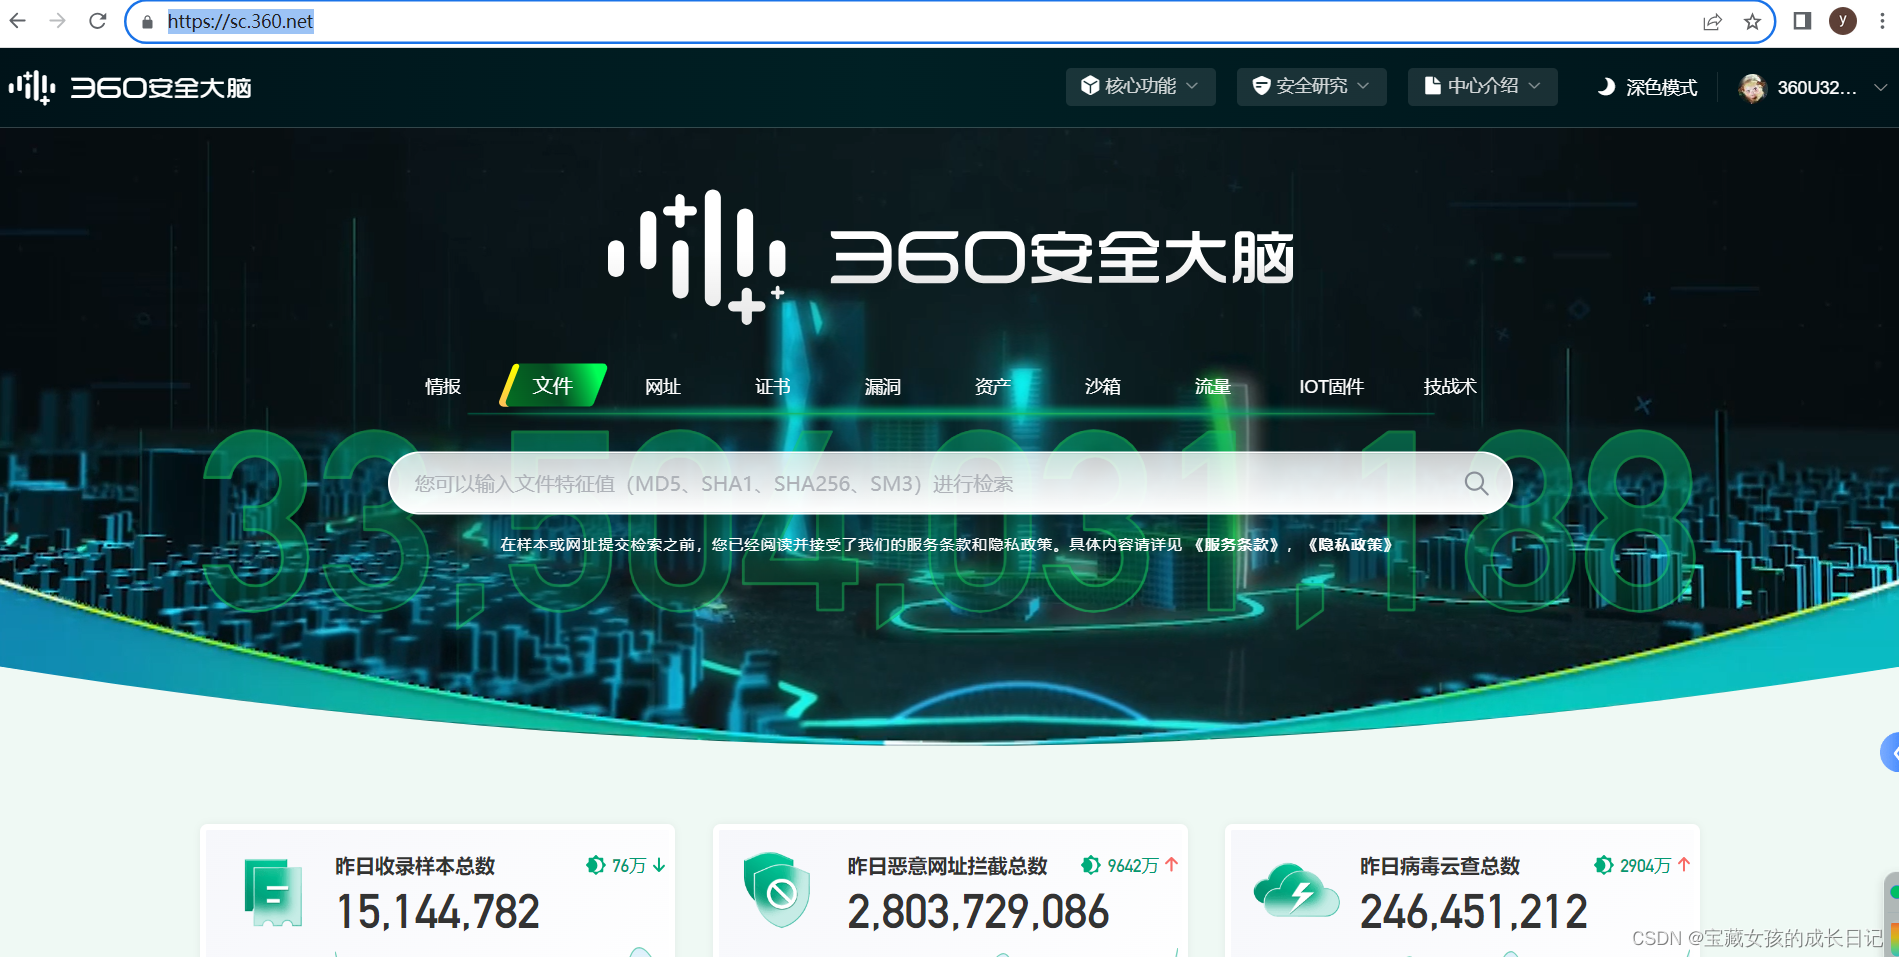
Task: Go back to previous browser page
Action: pos(18,21)
